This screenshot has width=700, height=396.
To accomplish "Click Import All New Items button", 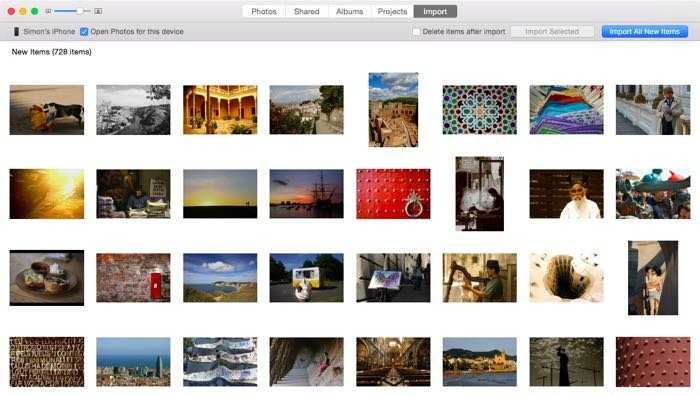I will click(x=645, y=31).
